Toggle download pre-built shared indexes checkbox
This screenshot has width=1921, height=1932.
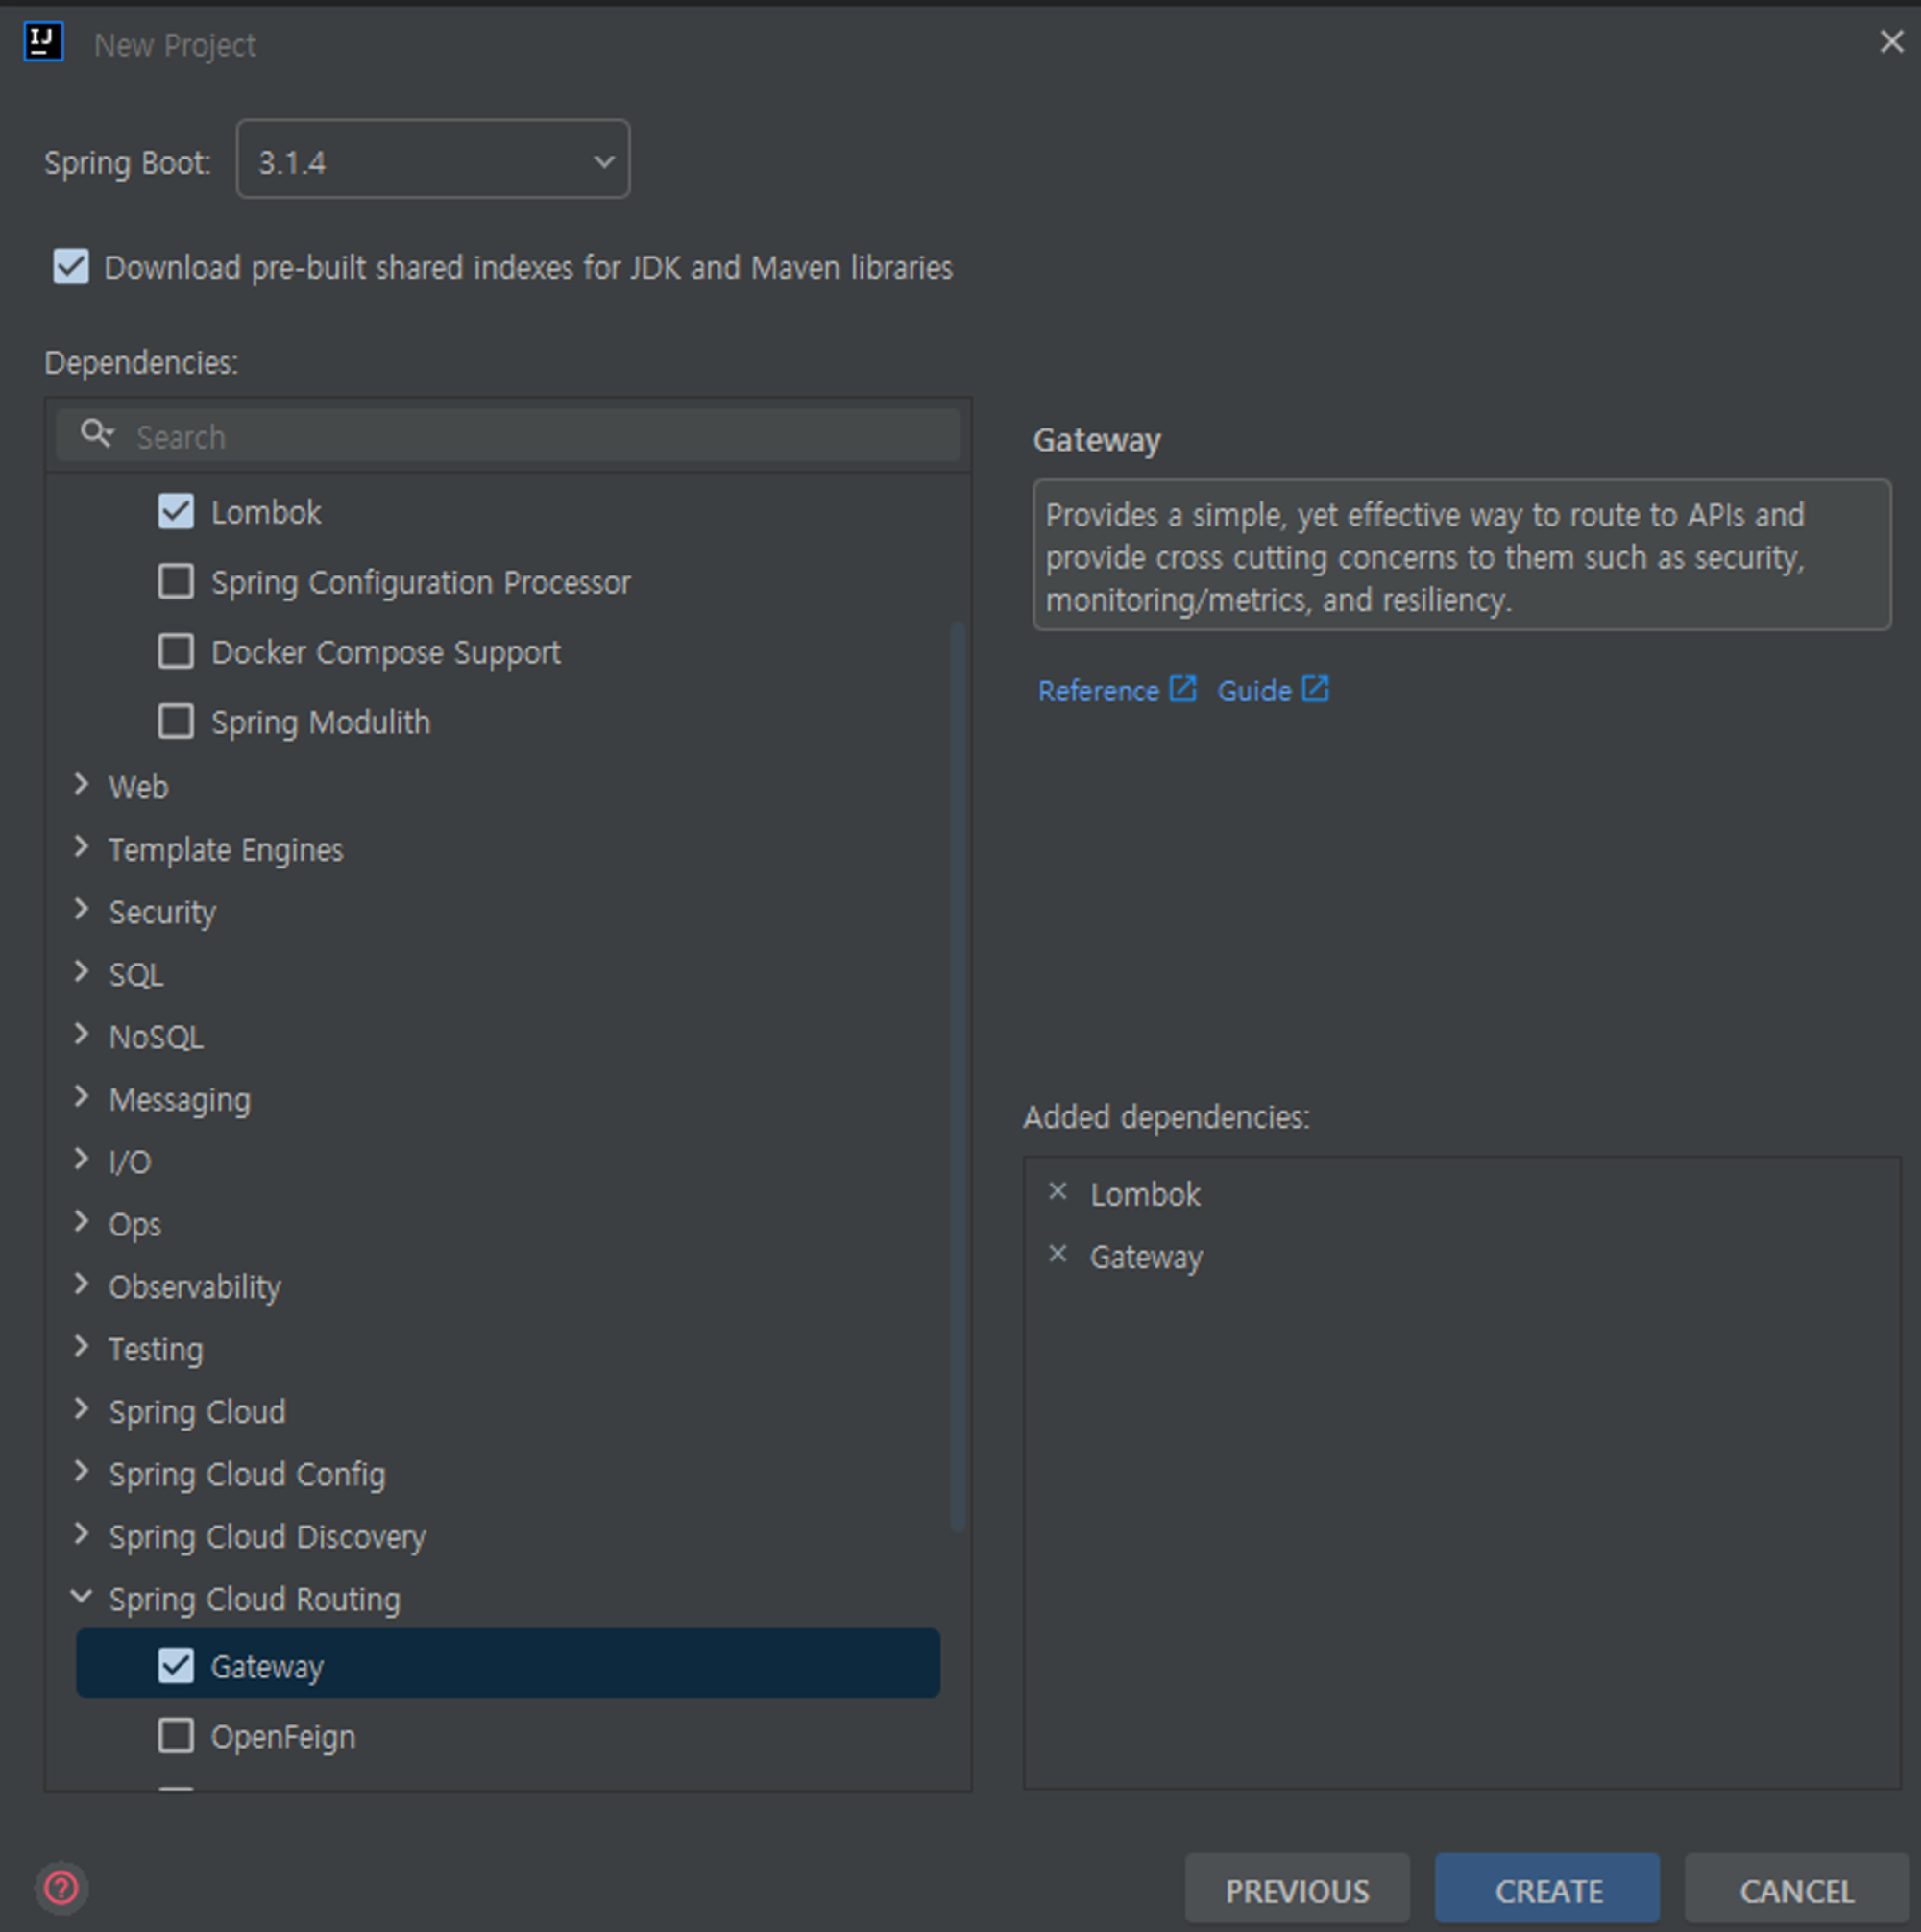[x=71, y=267]
